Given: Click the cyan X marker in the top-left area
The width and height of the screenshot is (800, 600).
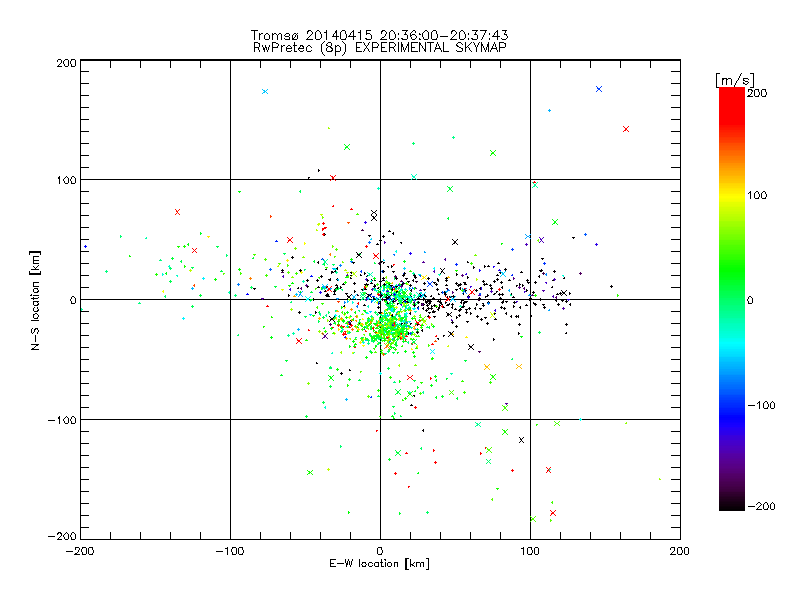Looking at the screenshot, I should pyautogui.click(x=265, y=92).
